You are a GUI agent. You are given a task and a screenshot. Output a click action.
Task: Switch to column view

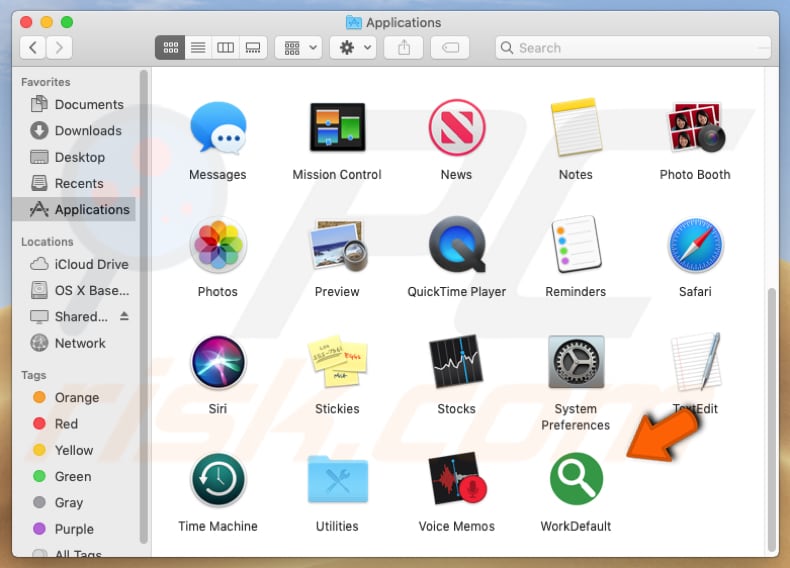[x=225, y=48]
